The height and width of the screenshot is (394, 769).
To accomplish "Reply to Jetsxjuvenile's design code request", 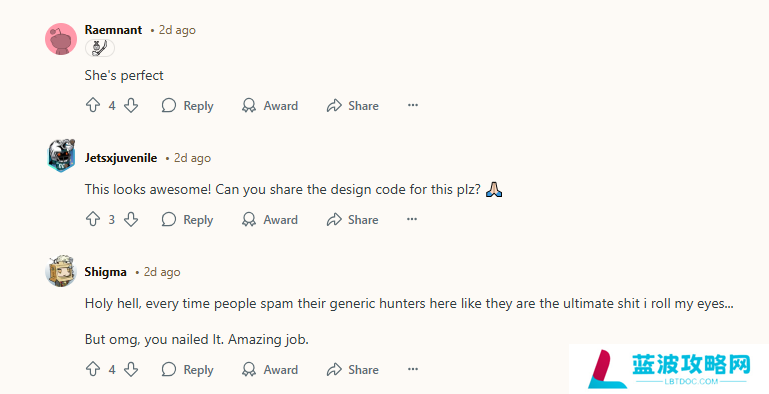I will 187,219.
